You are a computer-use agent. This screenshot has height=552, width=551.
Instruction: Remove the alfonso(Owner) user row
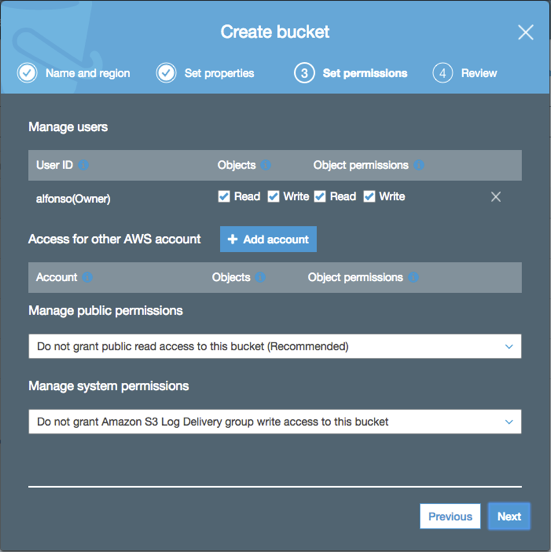496,197
